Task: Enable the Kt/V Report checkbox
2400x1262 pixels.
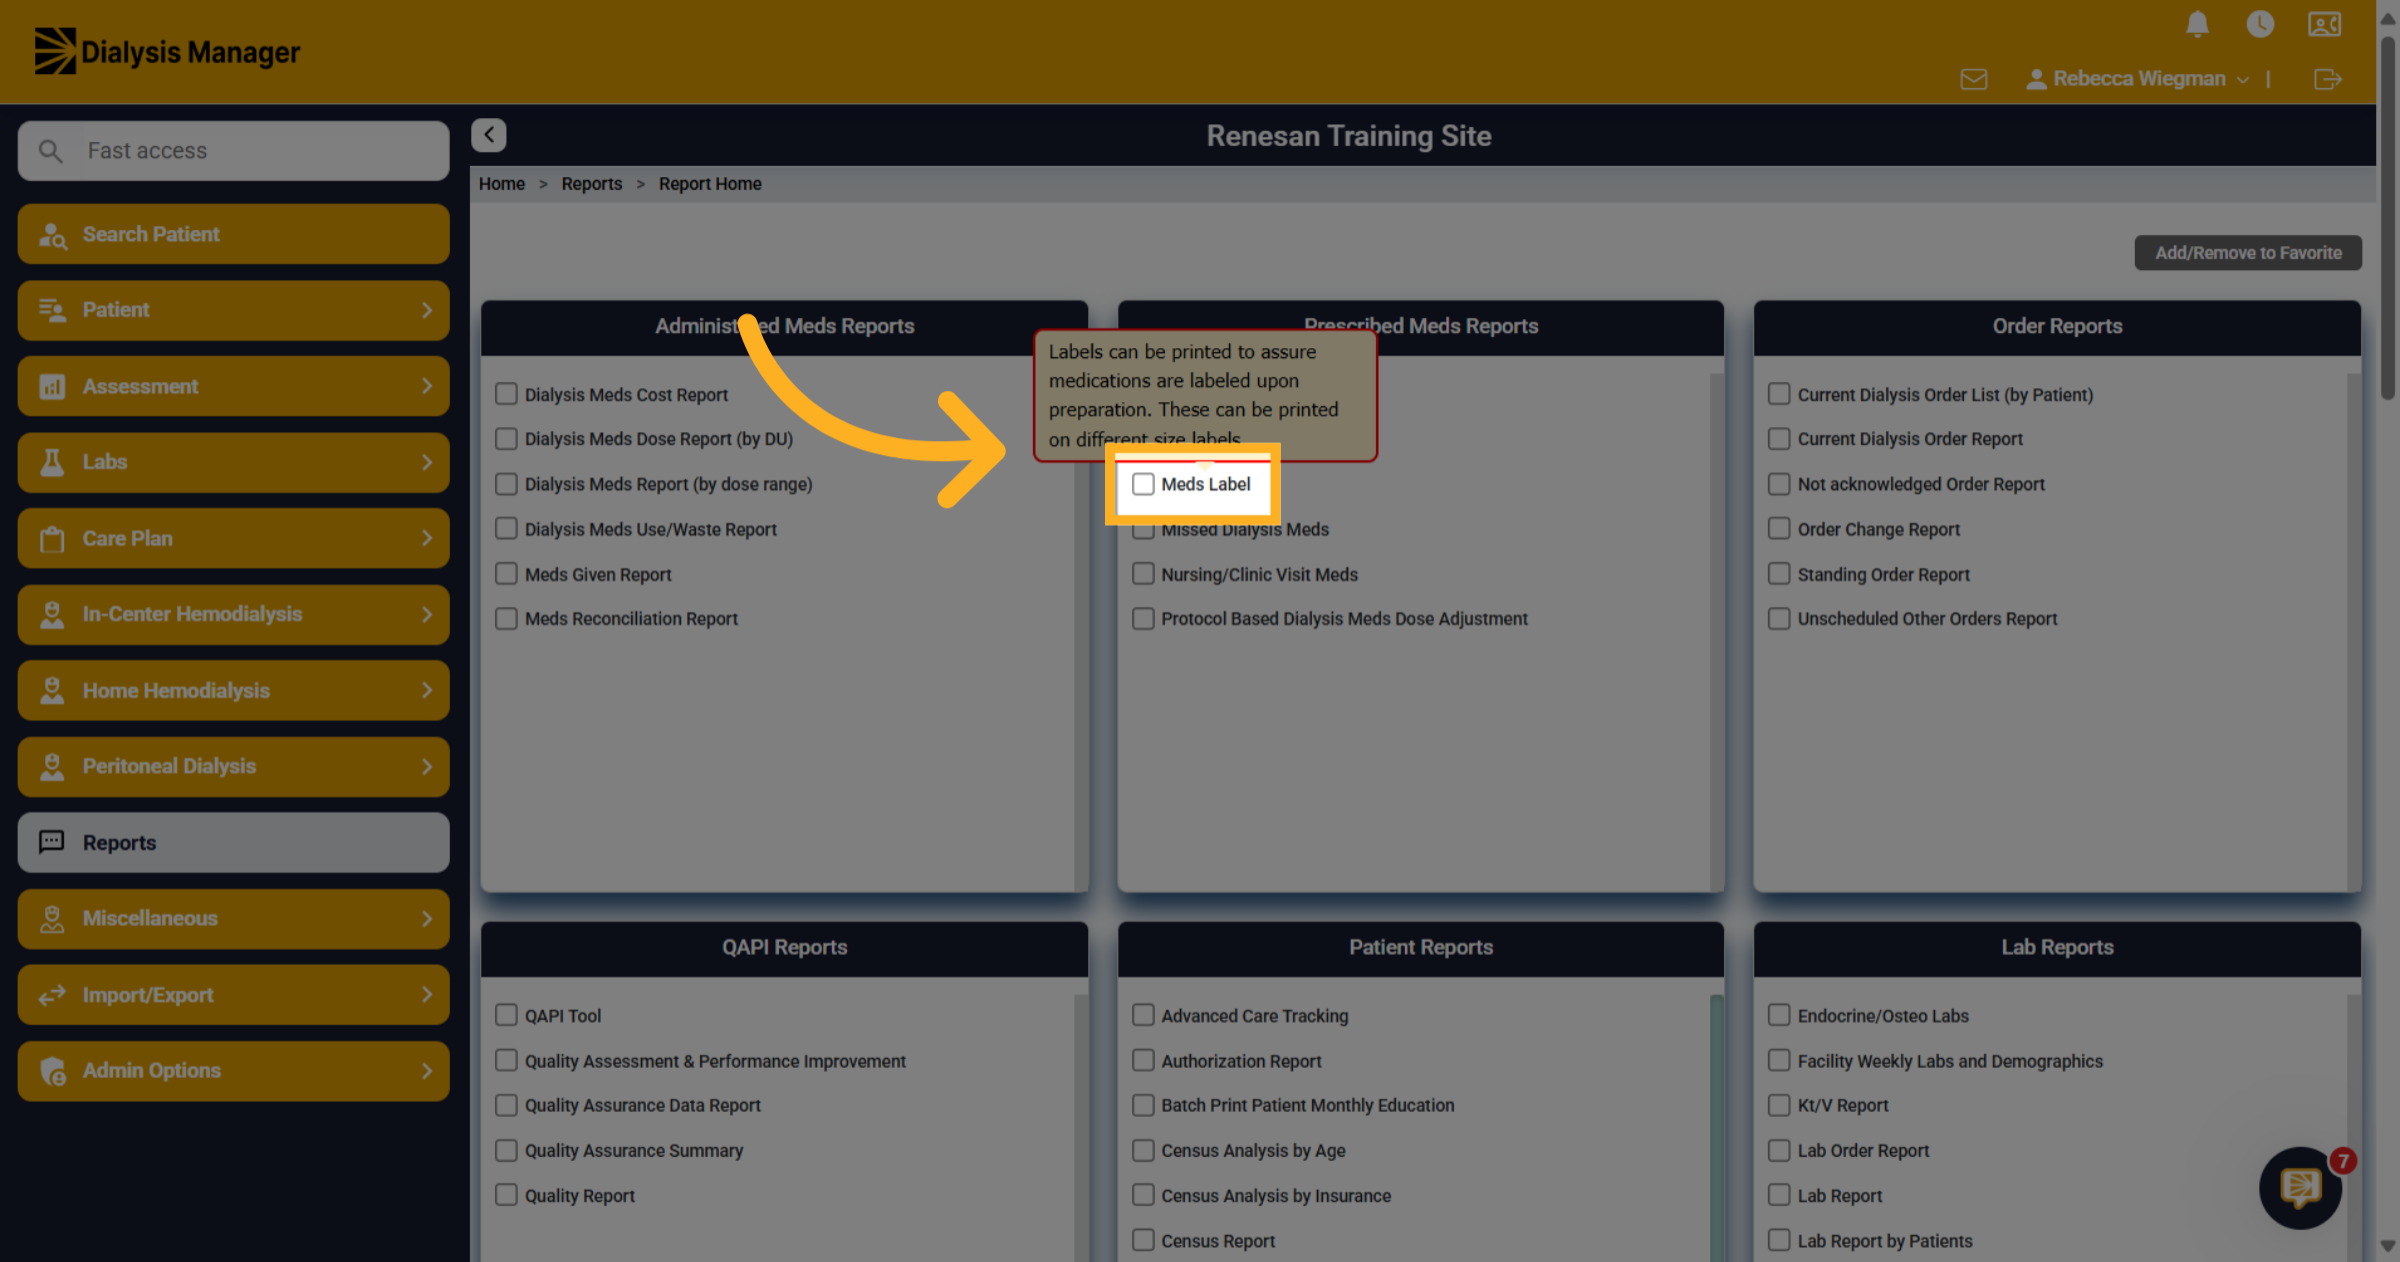Action: (x=1779, y=1105)
